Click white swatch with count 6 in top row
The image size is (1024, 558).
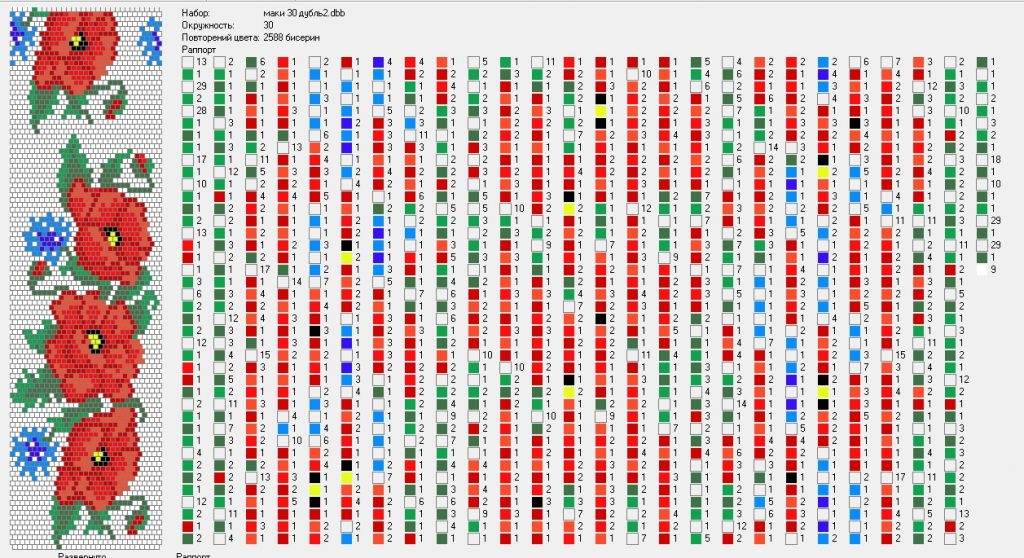pos(855,62)
